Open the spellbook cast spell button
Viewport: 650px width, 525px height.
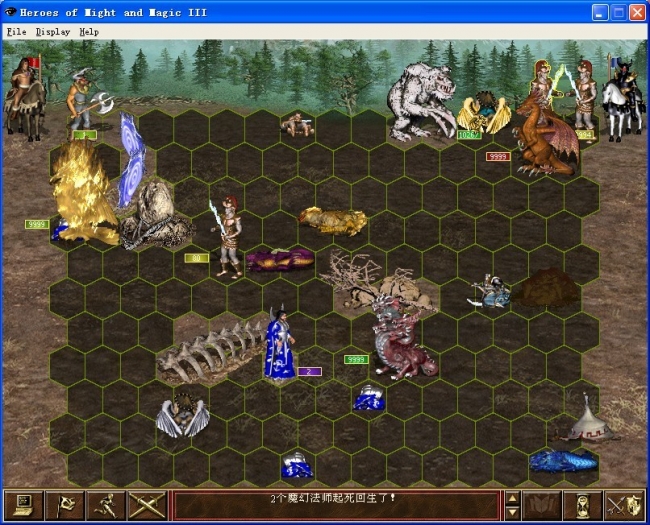[541, 505]
